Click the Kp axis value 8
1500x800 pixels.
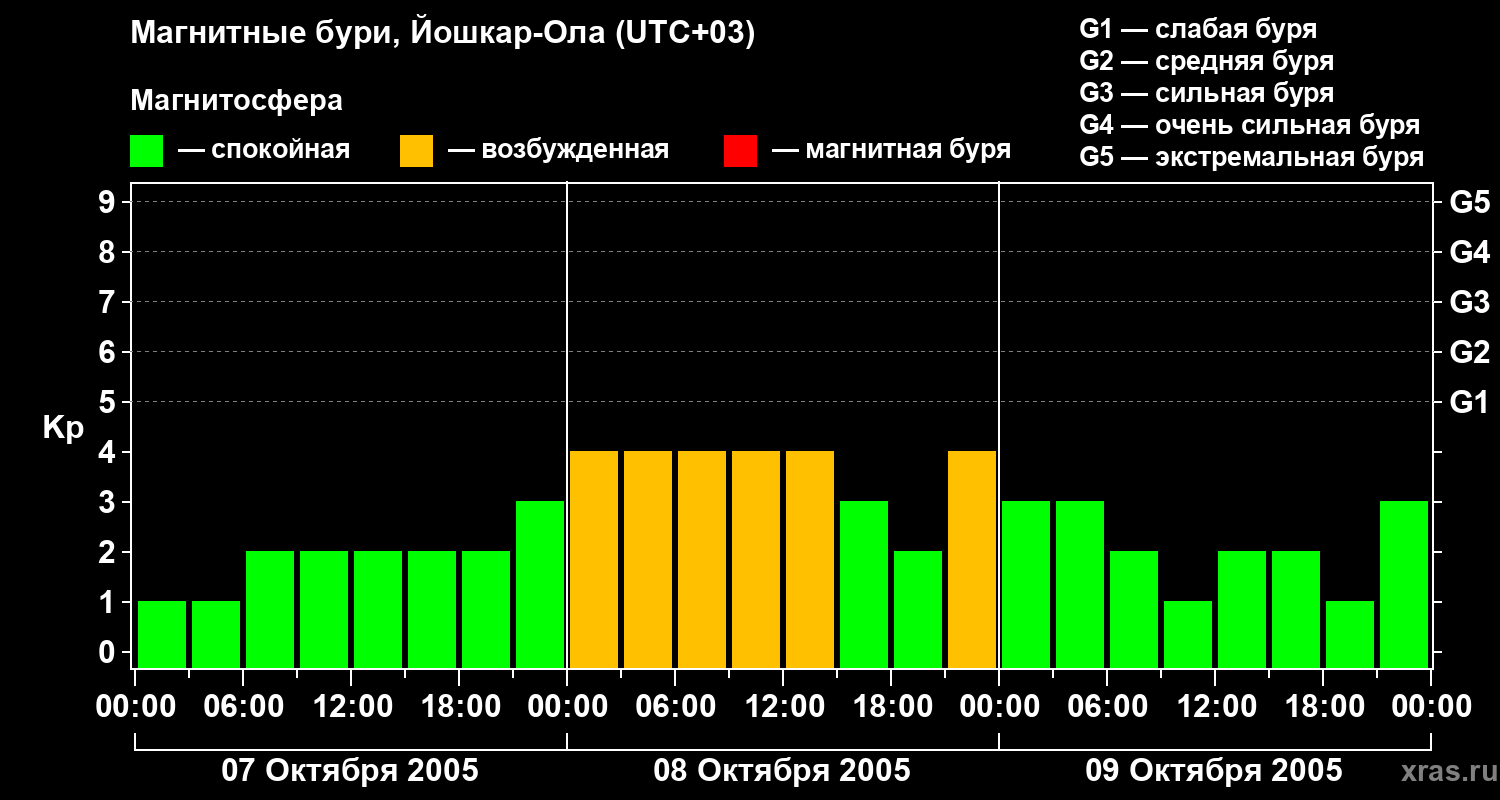109,252
